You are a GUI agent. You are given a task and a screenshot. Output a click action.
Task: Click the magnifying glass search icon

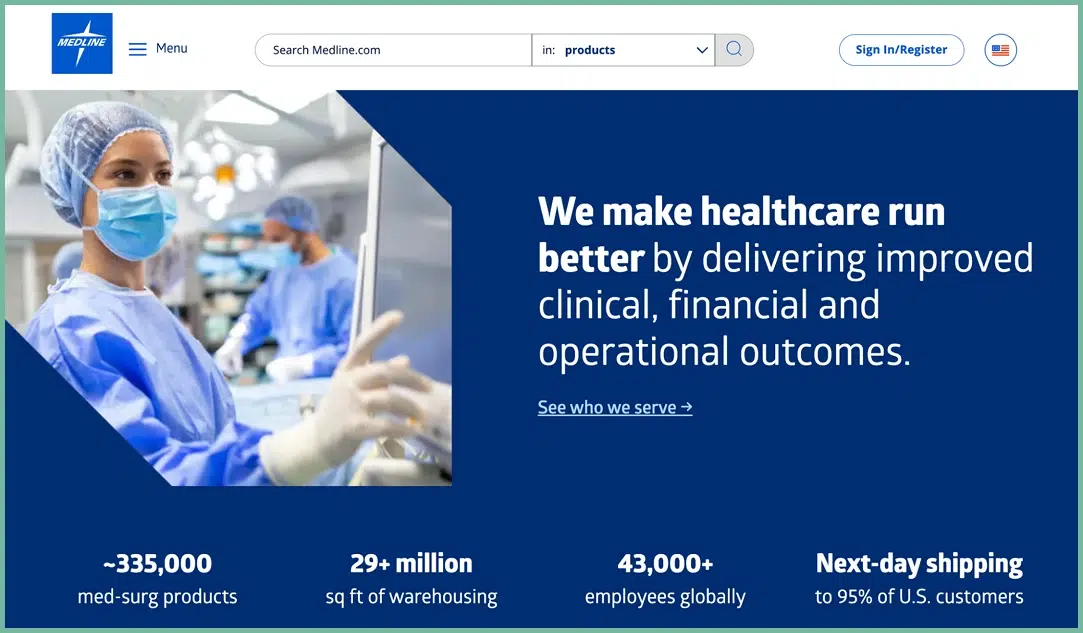point(734,49)
